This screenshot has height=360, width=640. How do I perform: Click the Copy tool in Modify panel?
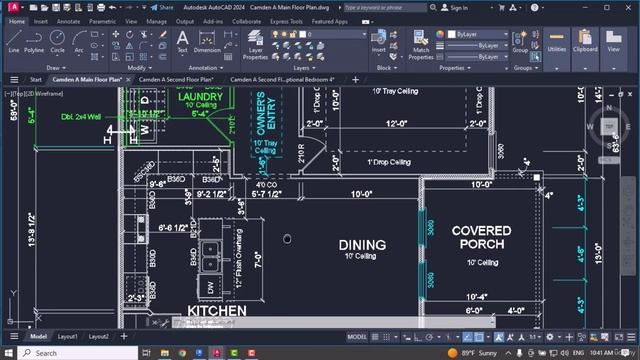(x=116, y=46)
